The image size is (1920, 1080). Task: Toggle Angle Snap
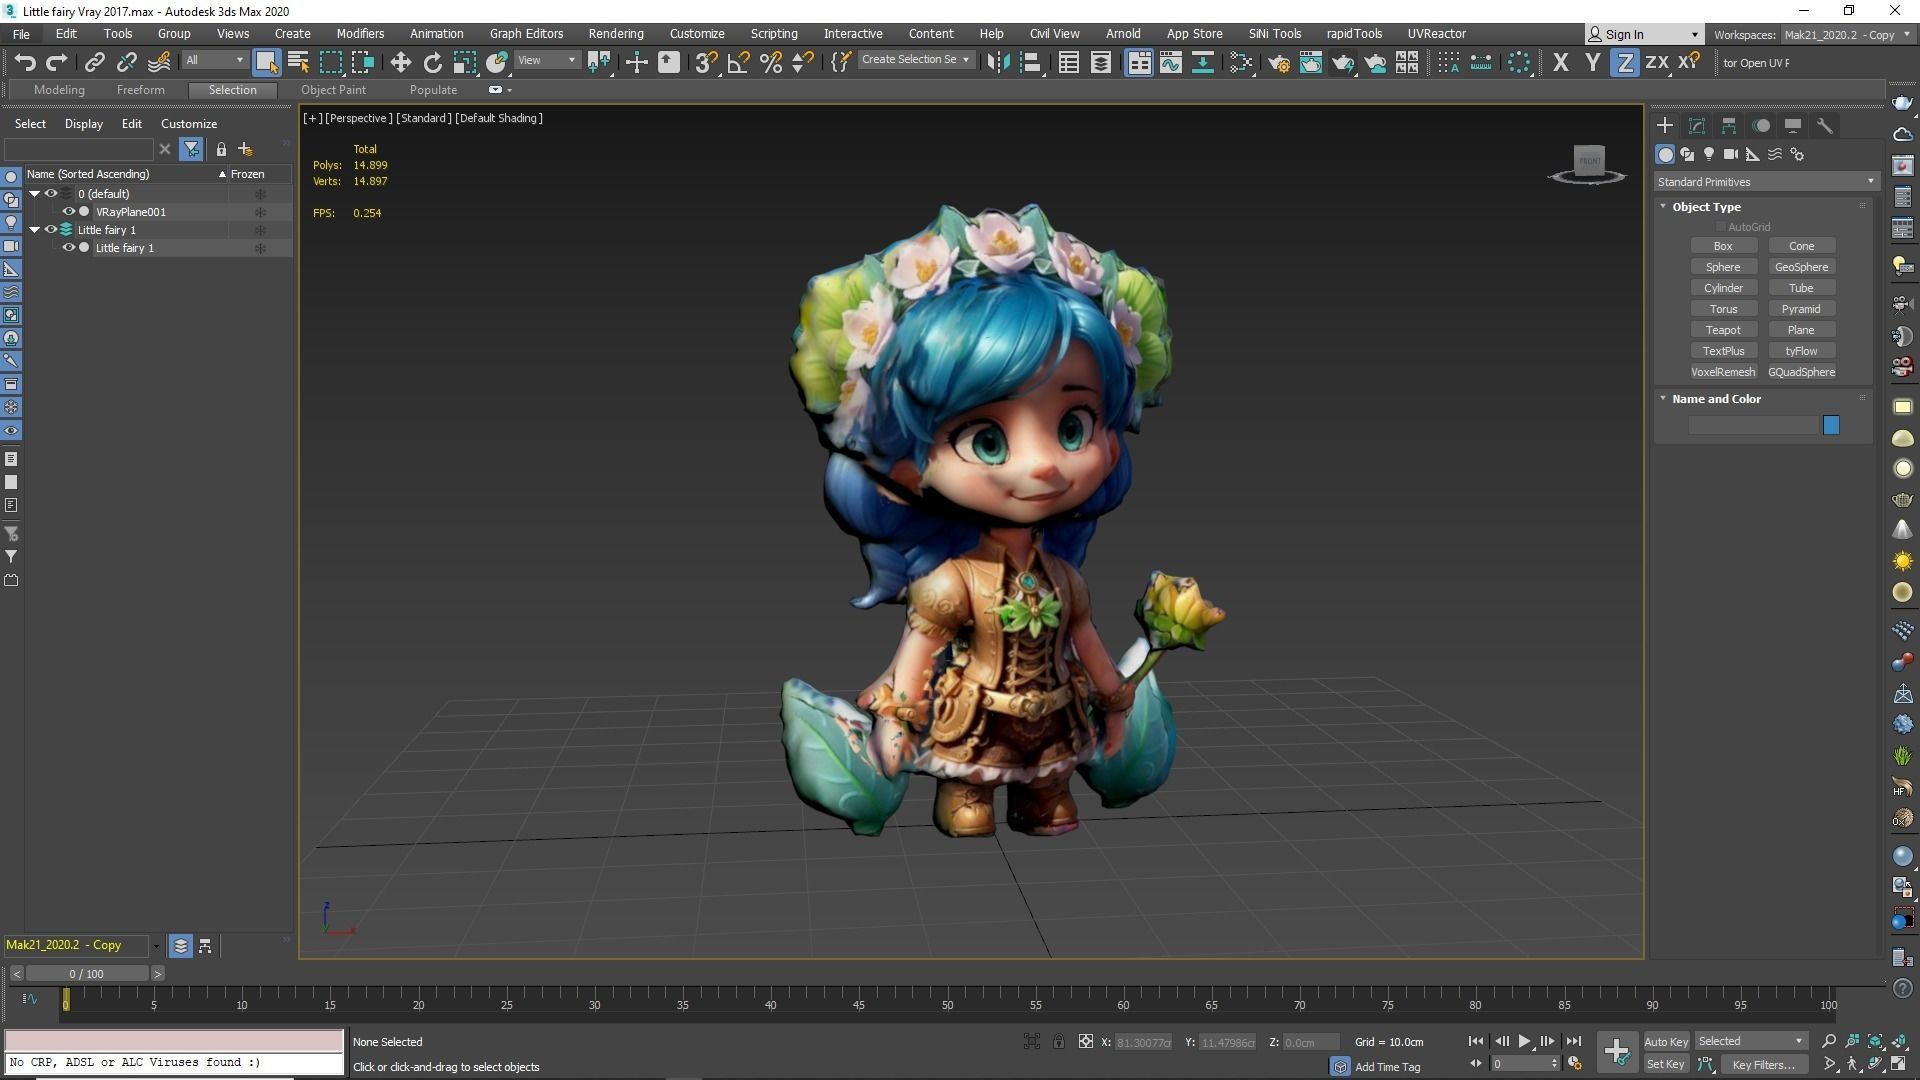pyautogui.click(x=738, y=62)
